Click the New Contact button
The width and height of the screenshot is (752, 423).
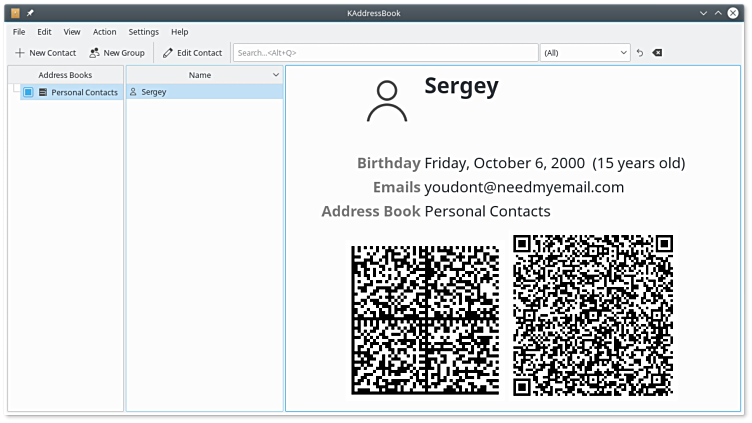pos(45,53)
